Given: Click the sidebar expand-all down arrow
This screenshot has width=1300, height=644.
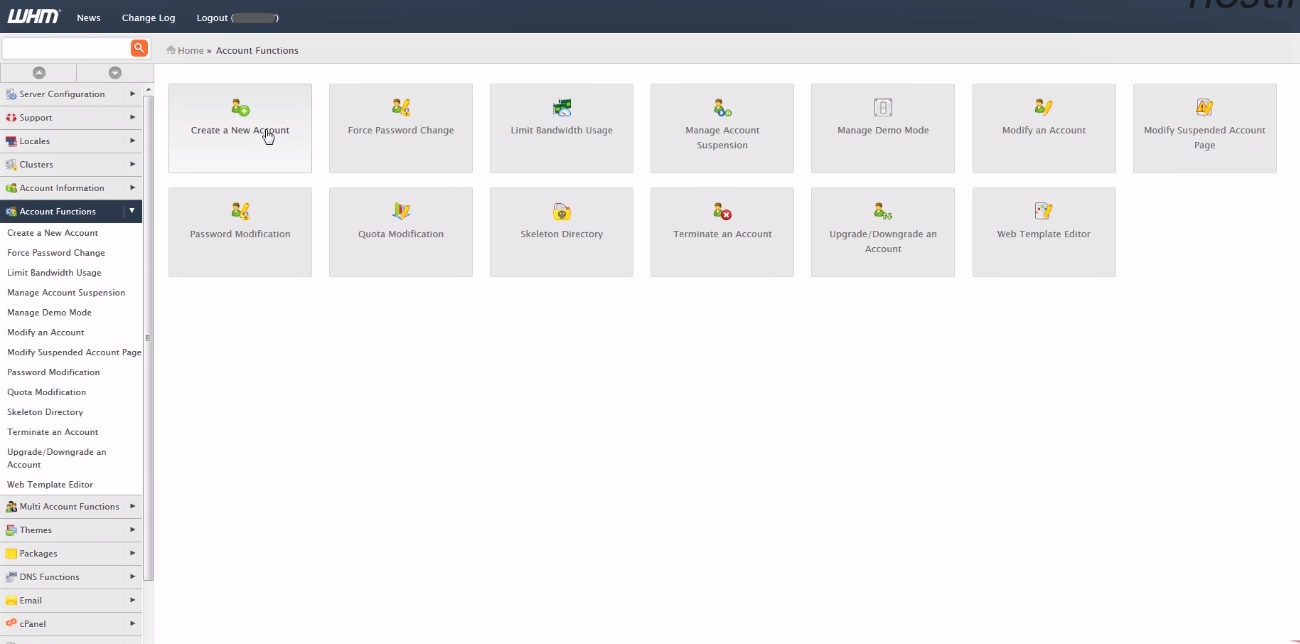Looking at the screenshot, I should point(115,72).
